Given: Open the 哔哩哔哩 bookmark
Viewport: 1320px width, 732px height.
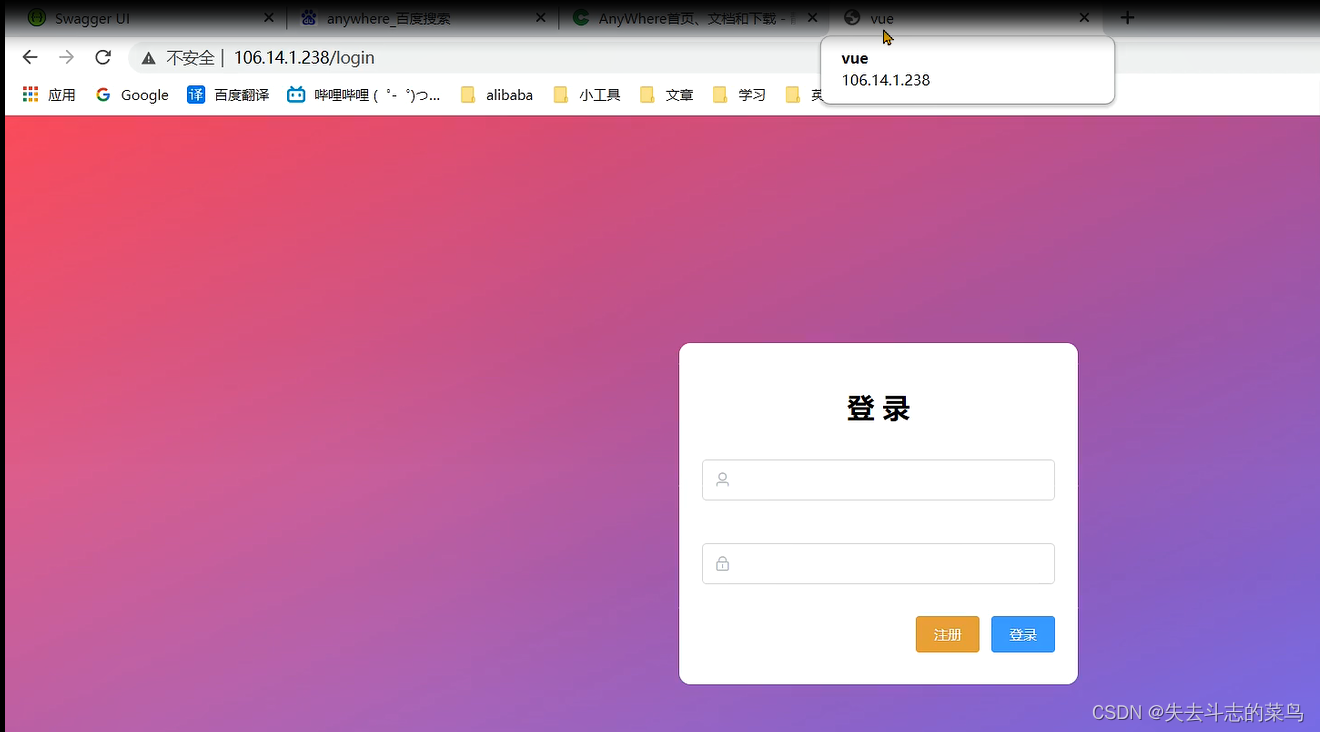Looking at the screenshot, I should tap(364, 95).
